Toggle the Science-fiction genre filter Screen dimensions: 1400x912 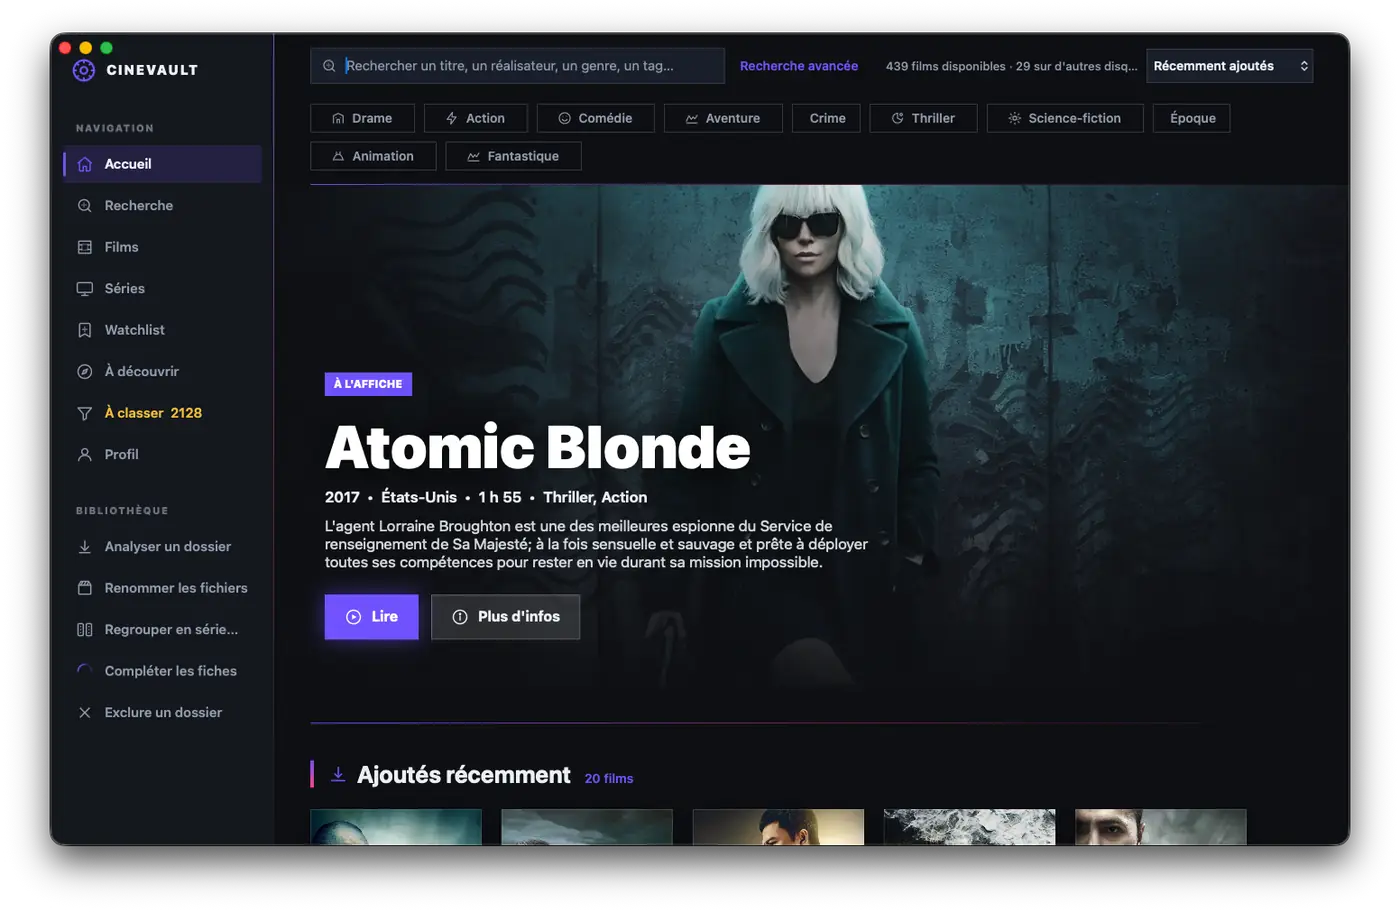pyautogui.click(x=1065, y=118)
